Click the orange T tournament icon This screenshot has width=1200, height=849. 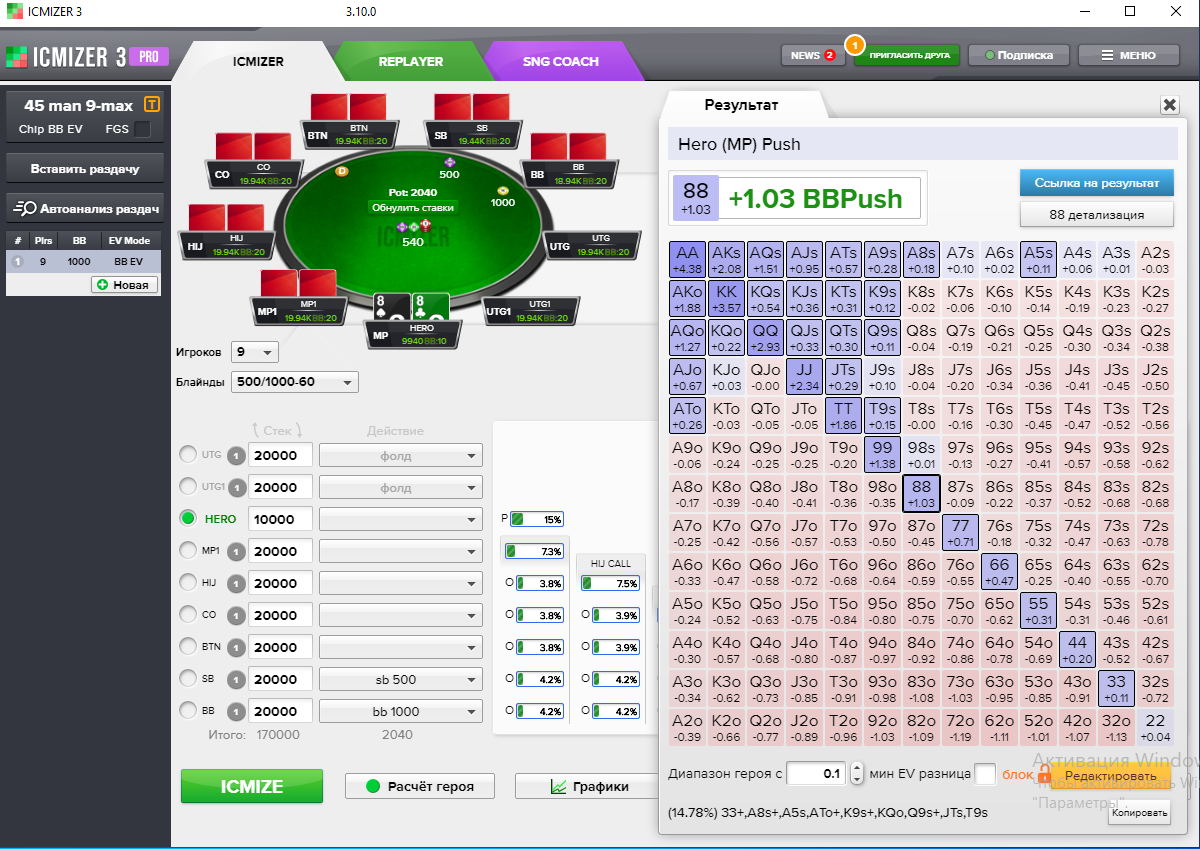[x=151, y=104]
